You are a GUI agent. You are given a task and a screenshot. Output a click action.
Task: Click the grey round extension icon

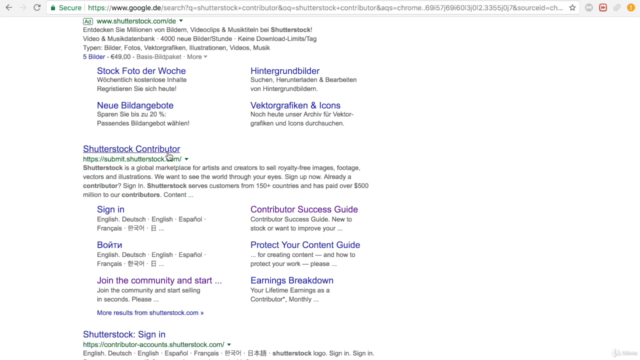point(589,7)
